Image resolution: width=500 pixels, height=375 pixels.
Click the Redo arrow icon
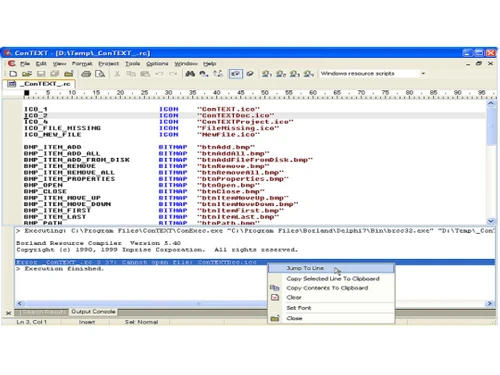pyautogui.click(x=173, y=74)
